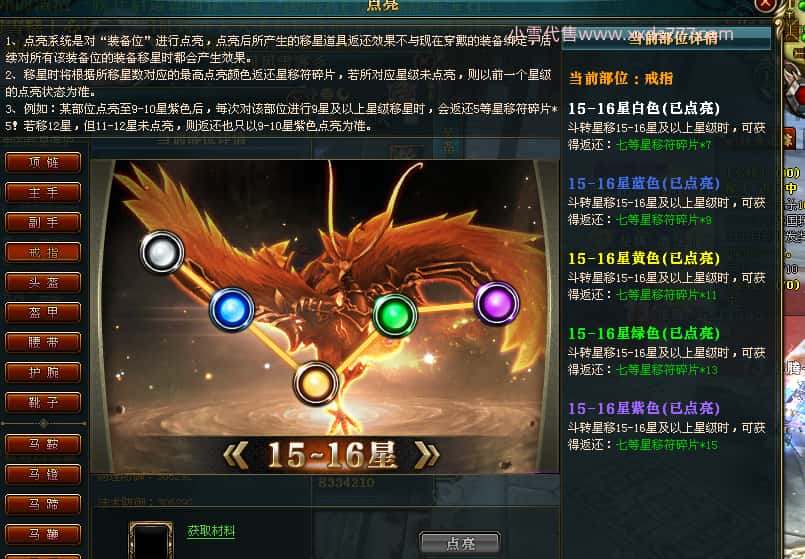Open the 头盔 slot tab

pyautogui.click(x=43, y=282)
